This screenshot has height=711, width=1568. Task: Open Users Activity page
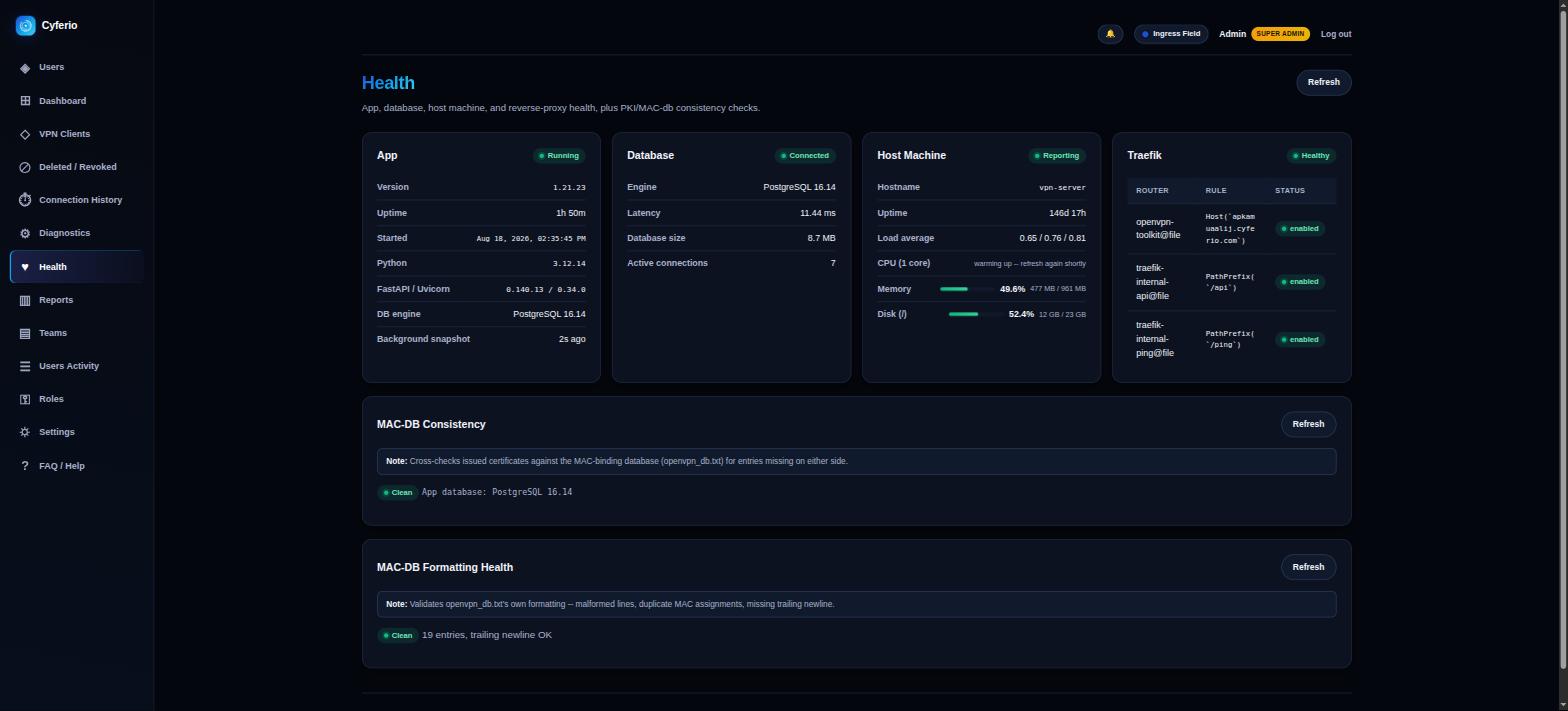(x=76, y=366)
